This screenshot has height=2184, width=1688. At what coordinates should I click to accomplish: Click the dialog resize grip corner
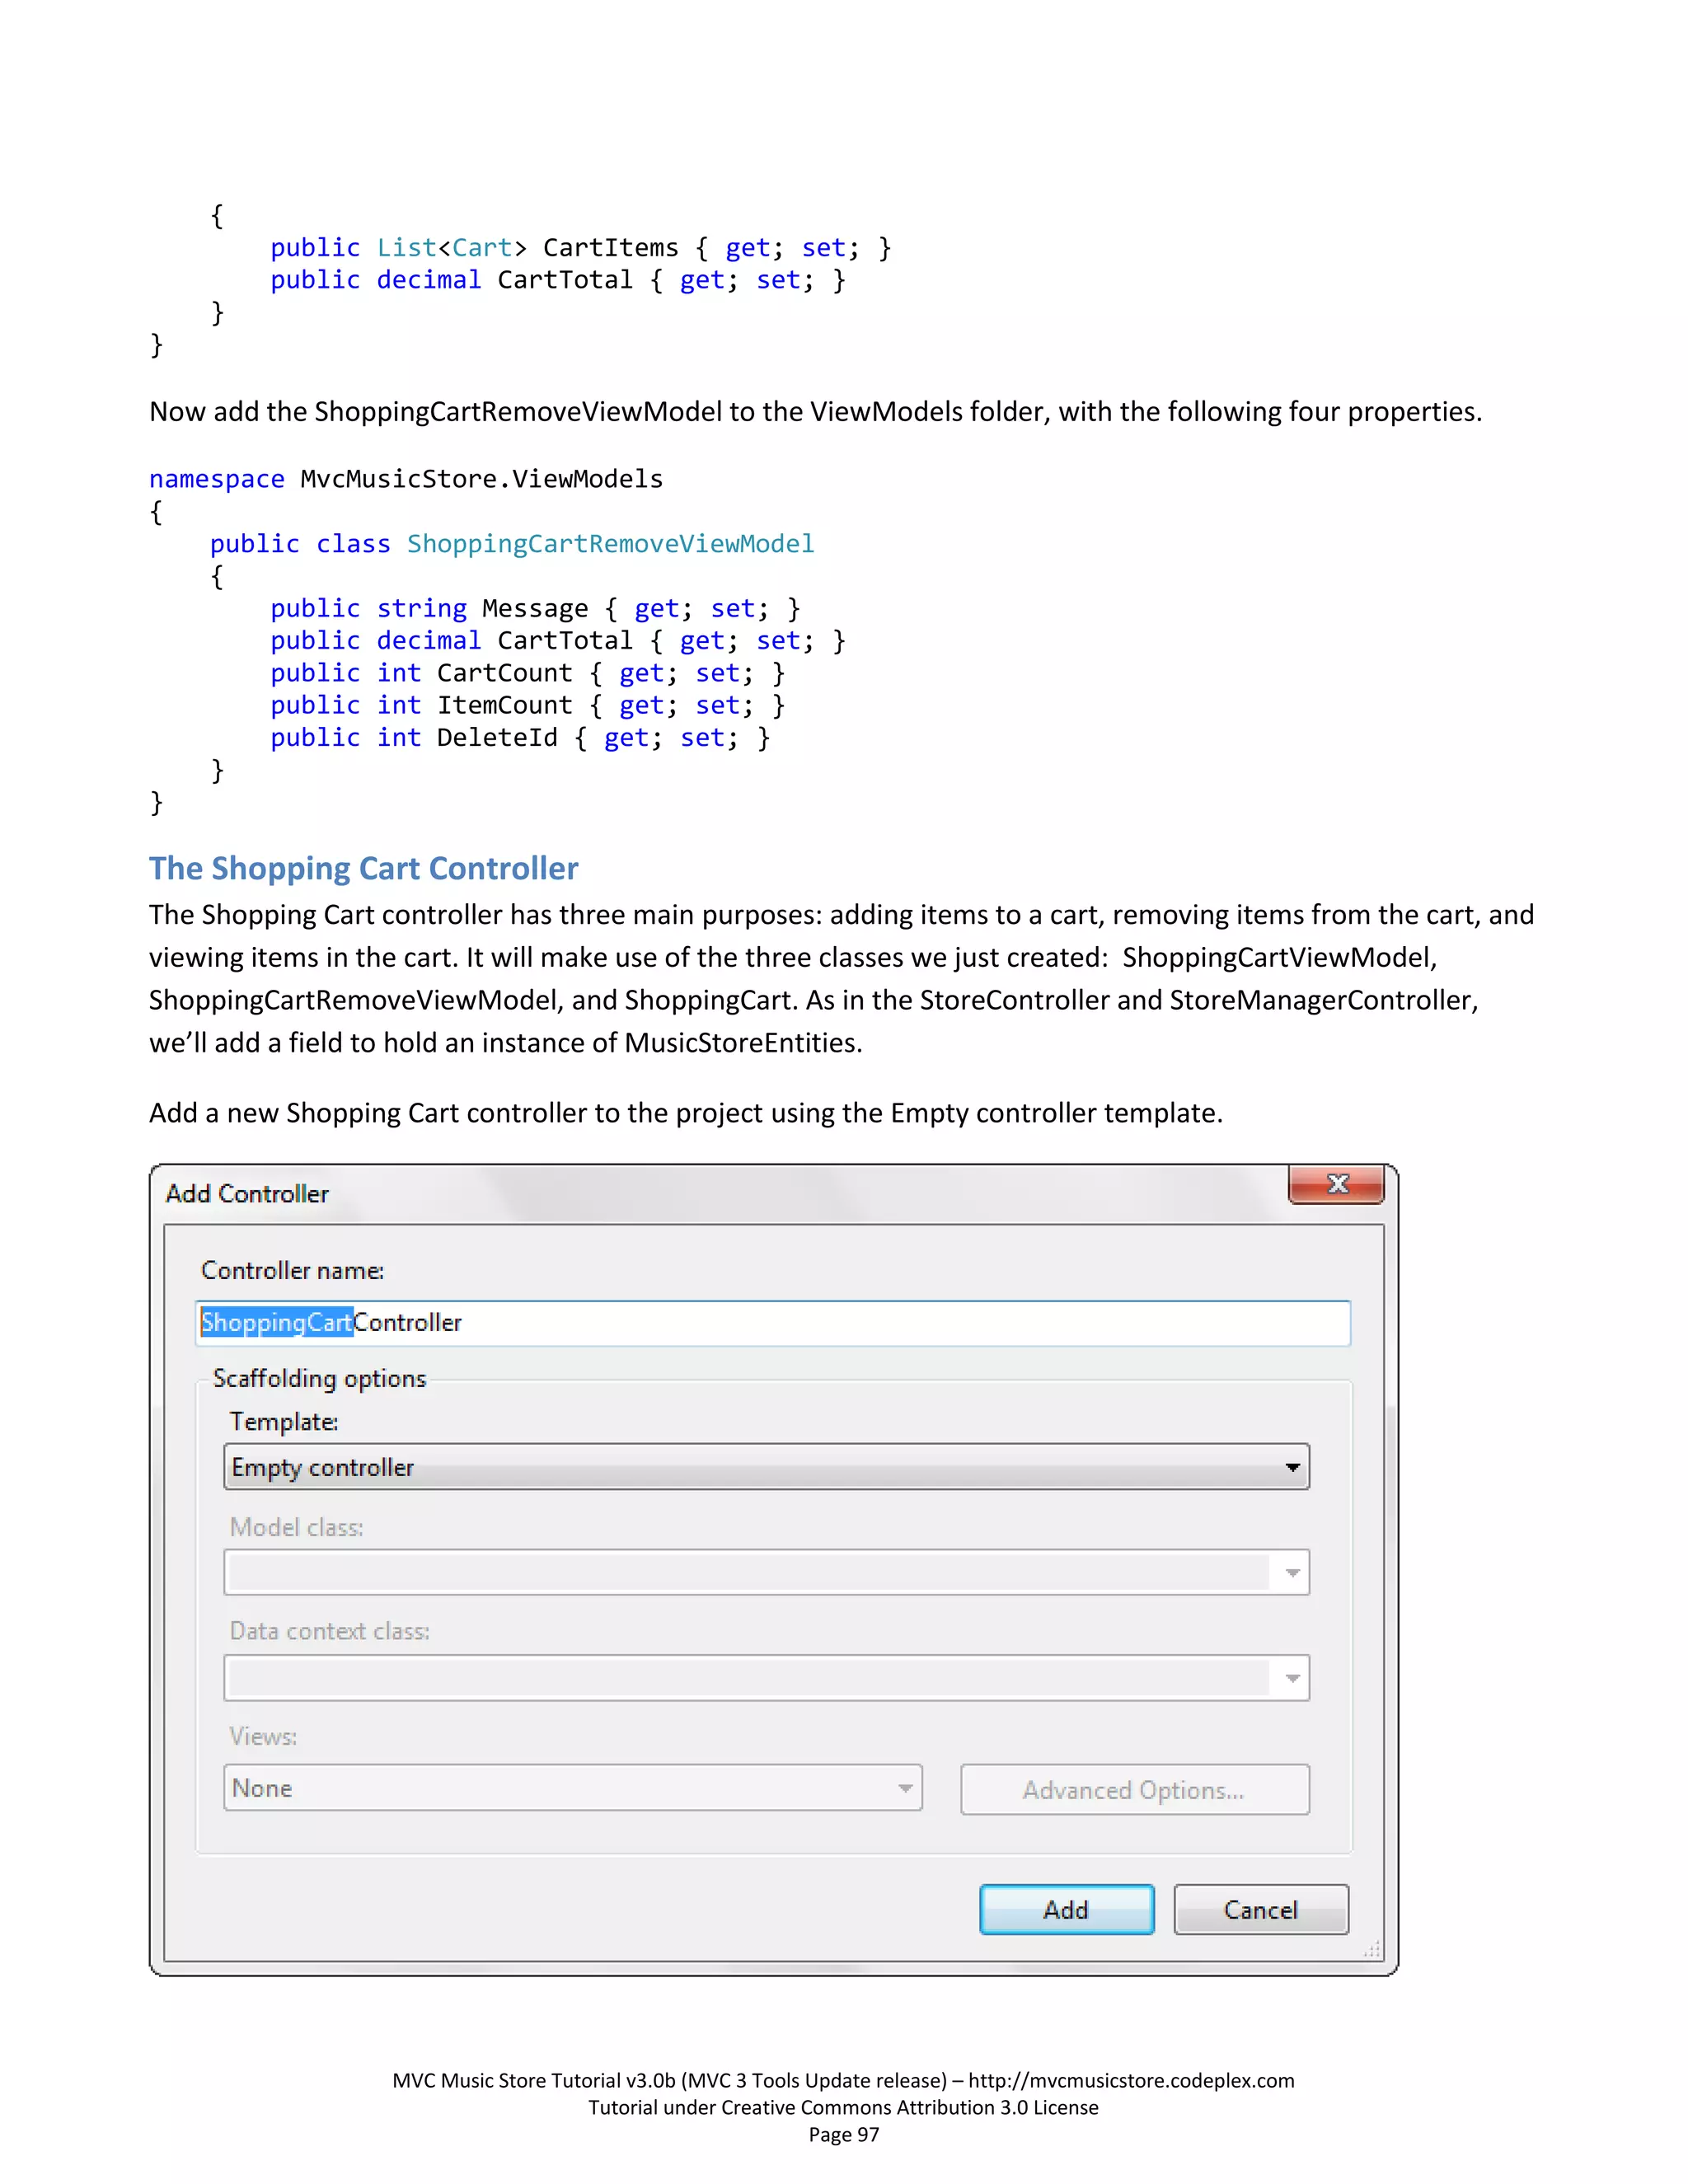(x=1372, y=1949)
